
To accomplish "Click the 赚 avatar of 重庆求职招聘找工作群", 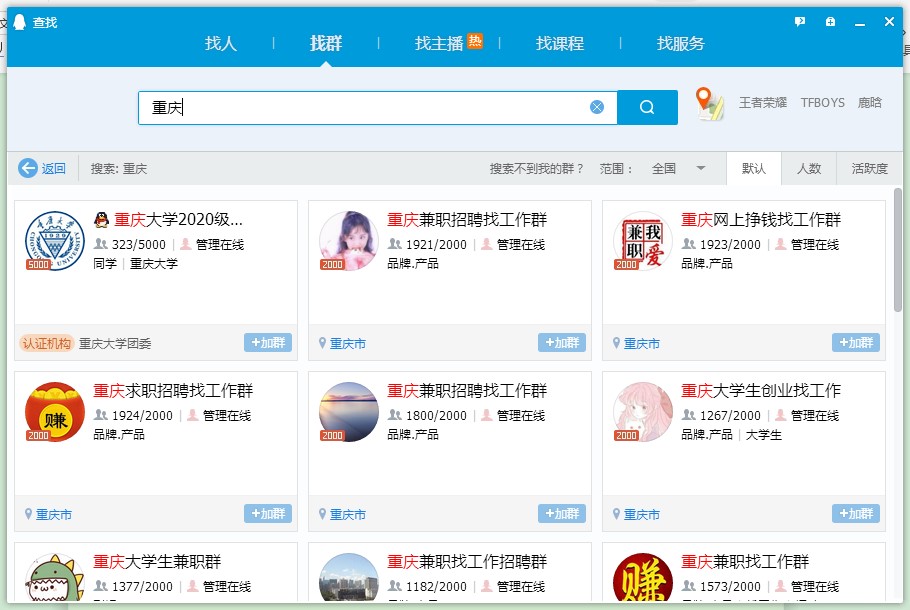I will [54, 412].
